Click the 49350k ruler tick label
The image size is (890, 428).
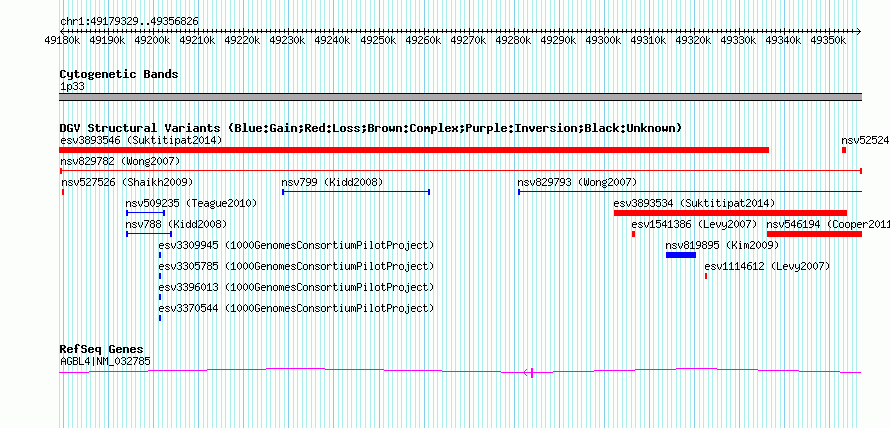828,40
